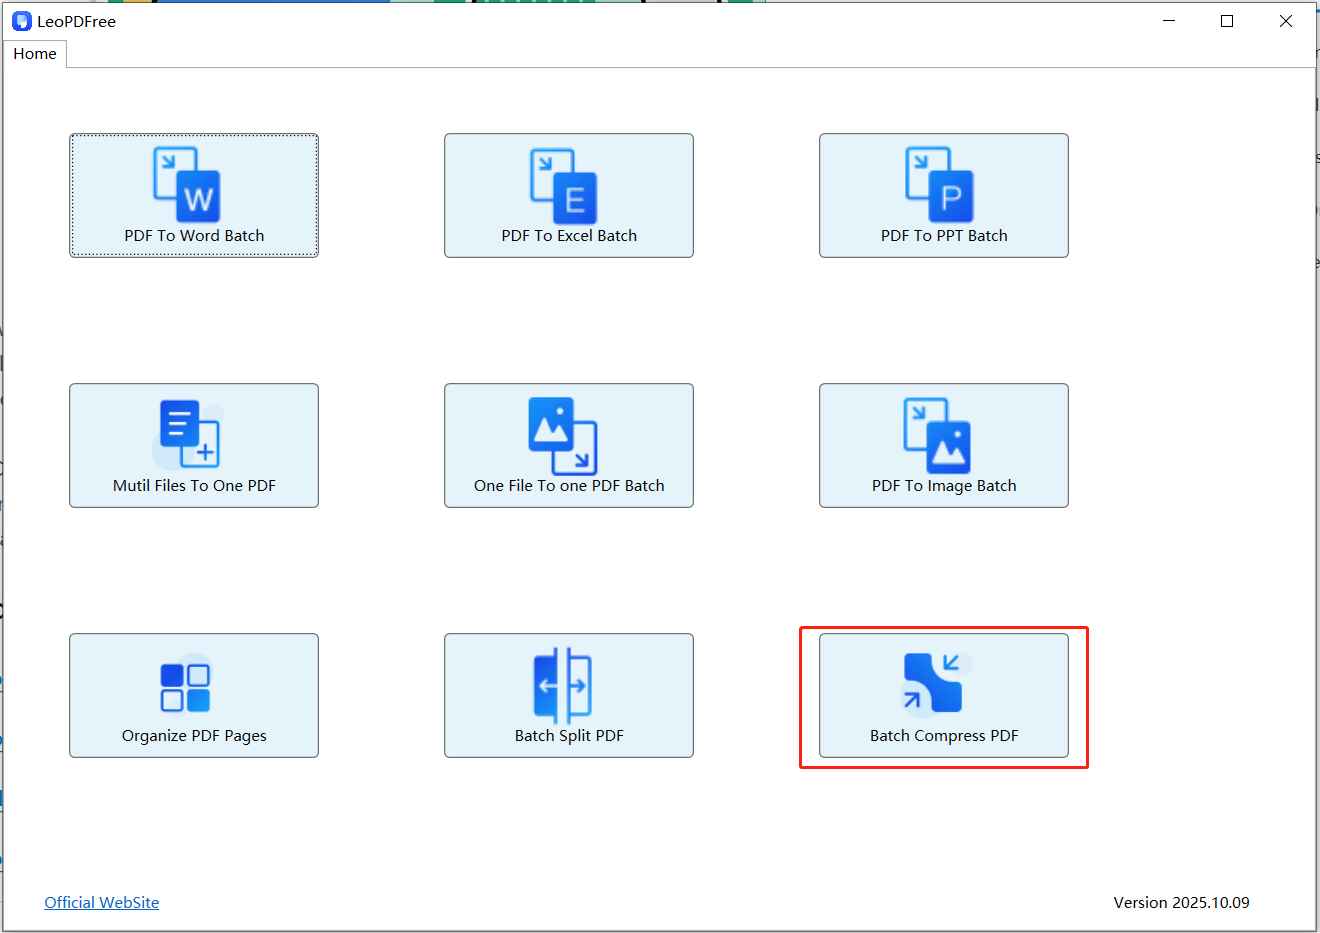This screenshot has width=1320, height=933.
Task: Click the Batch Compress PDF label text
Action: (943, 735)
